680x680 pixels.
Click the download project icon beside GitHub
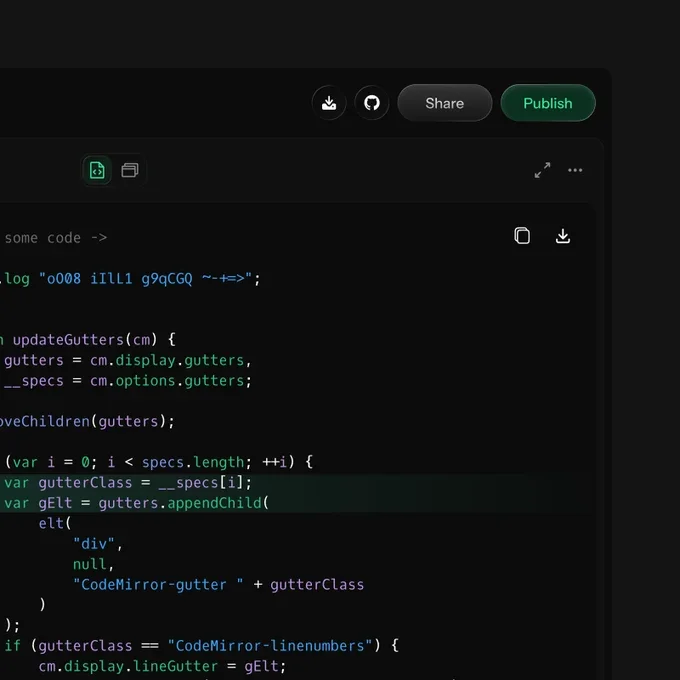[x=329, y=103]
